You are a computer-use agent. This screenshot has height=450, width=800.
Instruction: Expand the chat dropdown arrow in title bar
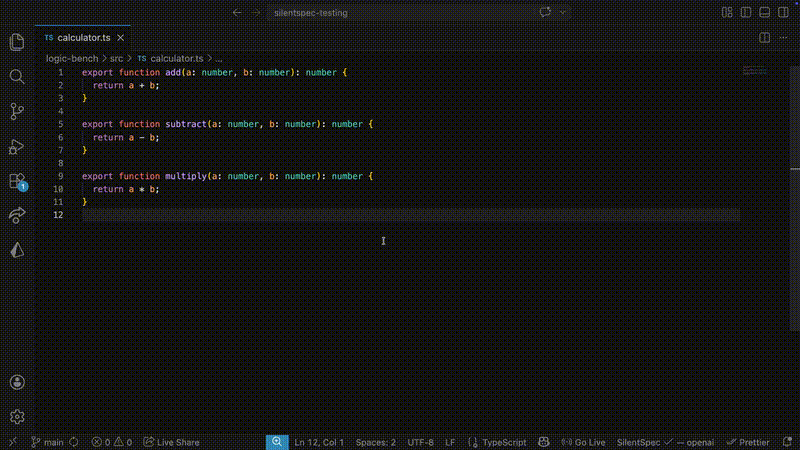click(562, 13)
